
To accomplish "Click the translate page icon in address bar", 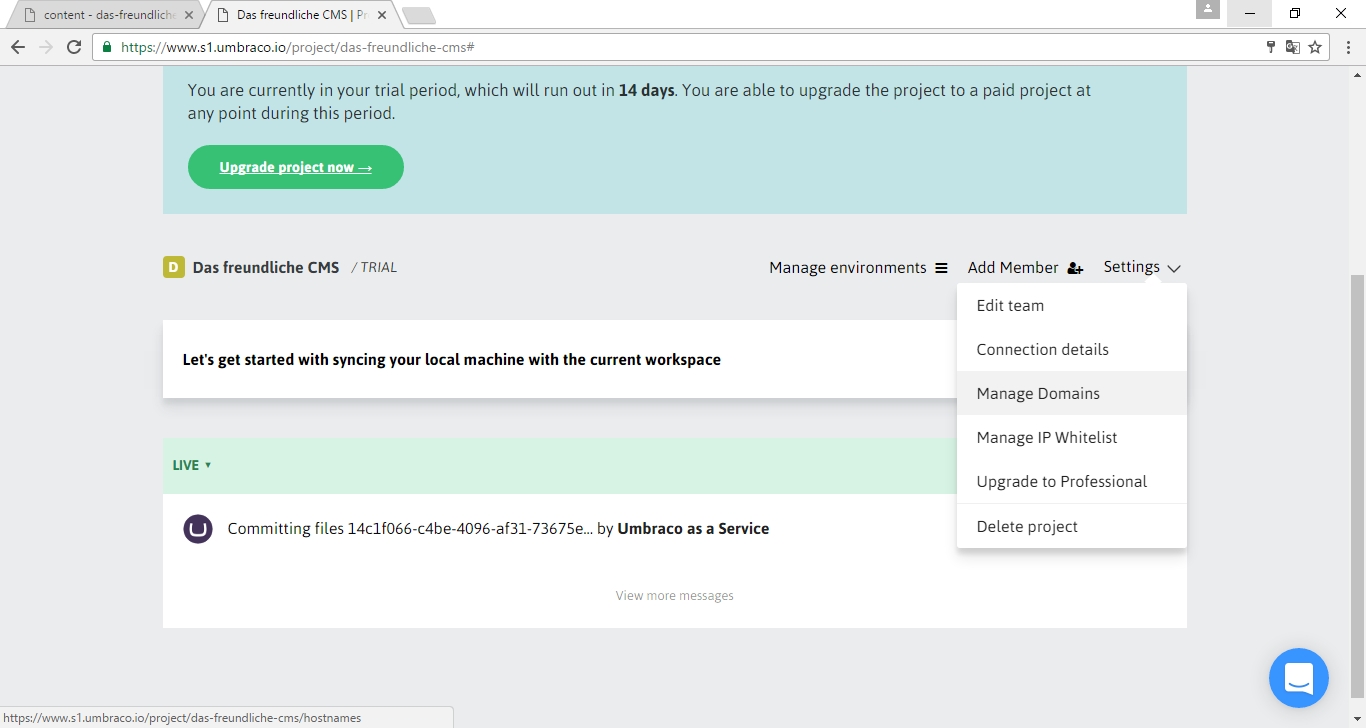I will (x=1293, y=47).
